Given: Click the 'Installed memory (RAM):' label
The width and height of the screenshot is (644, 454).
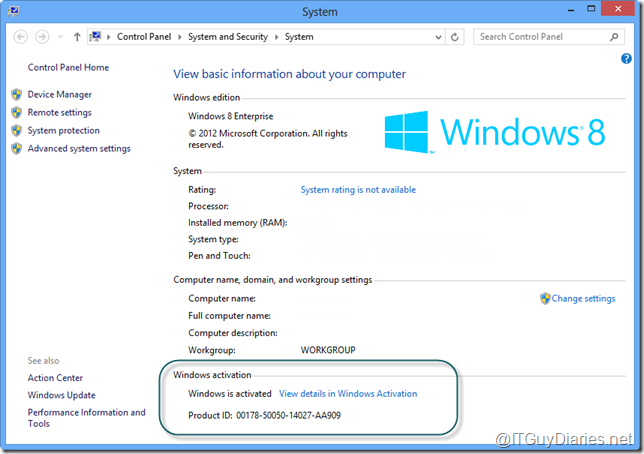Looking at the screenshot, I should click(x=238, y=223).
